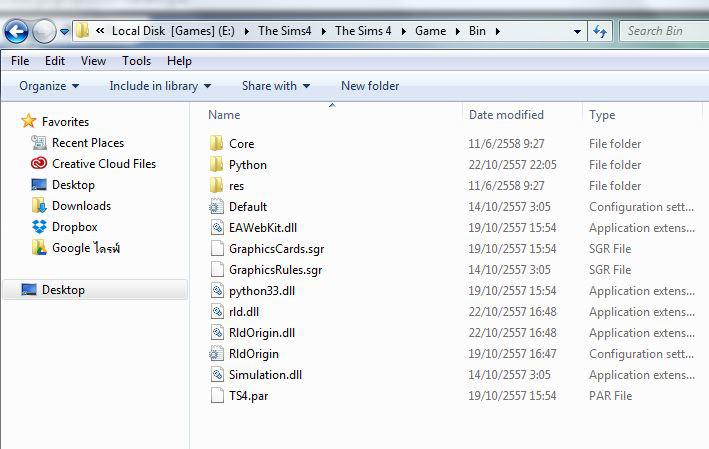Image resolution: width=709 pixels, height=449 pixels.
Task: Open the Organize dropdown
Action: tap(49, 86)
